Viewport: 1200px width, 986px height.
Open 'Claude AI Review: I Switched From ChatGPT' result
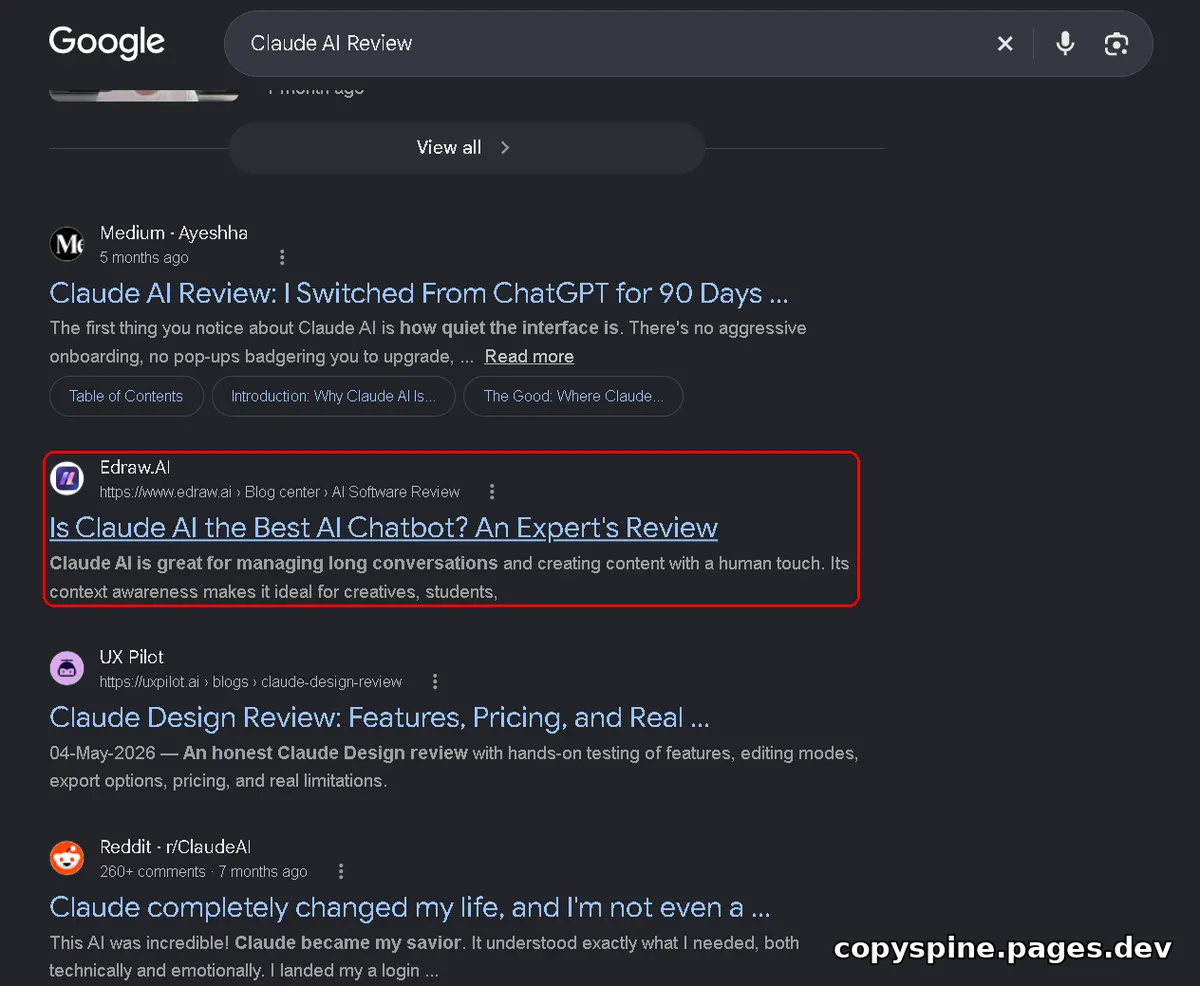[x=419, y=293]
